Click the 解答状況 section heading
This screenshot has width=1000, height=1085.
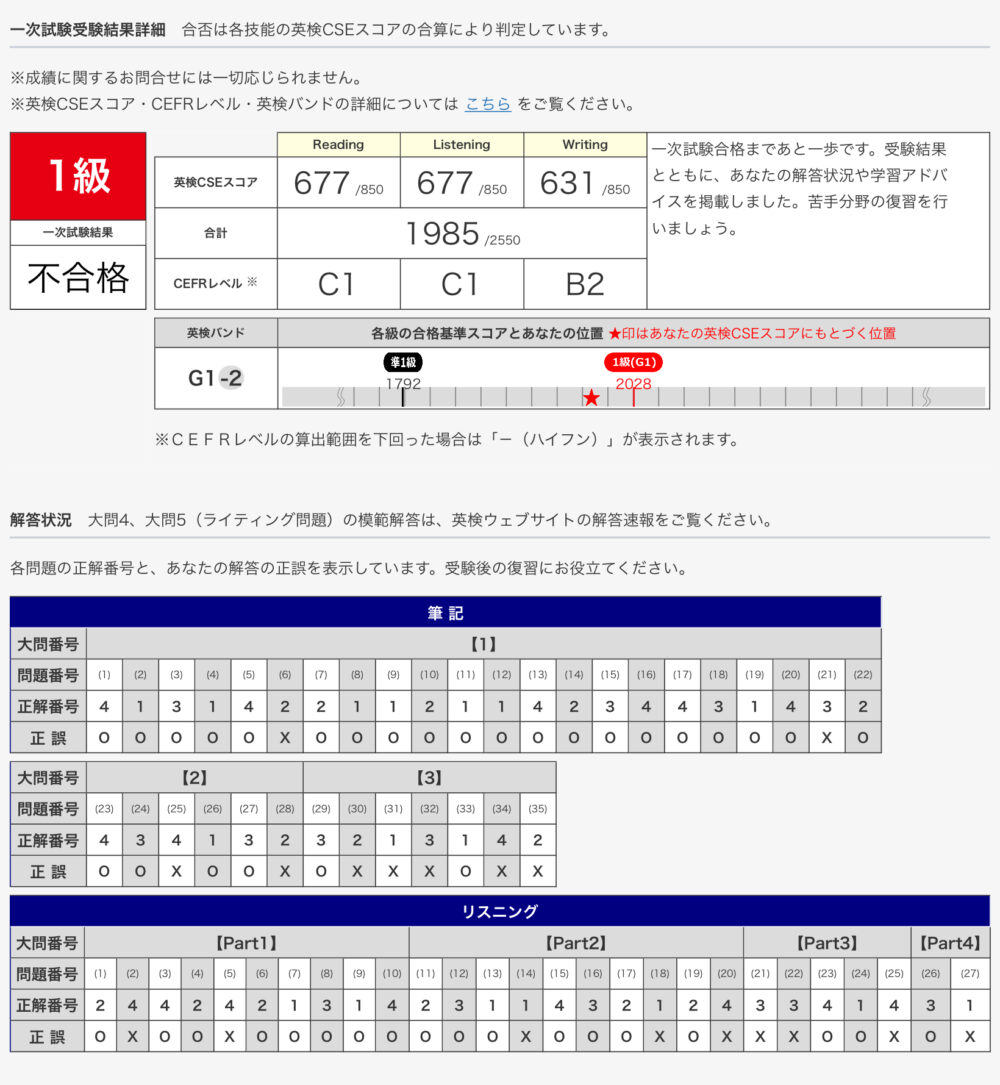coord(41,520)
